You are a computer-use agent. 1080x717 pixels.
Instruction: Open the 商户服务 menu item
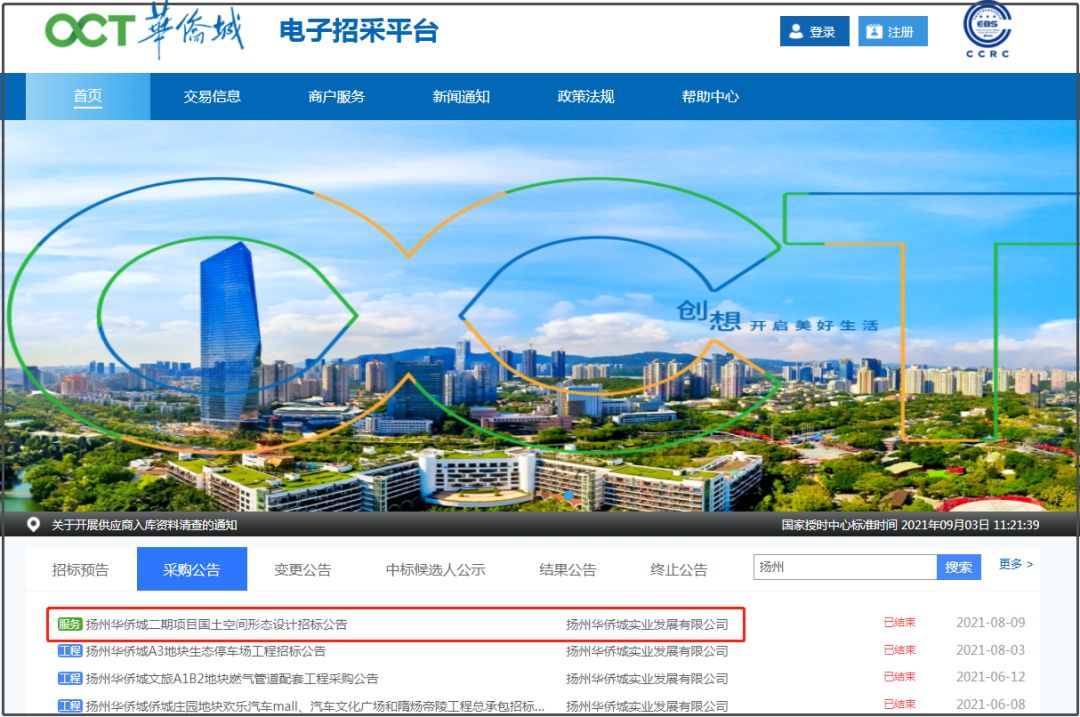pos(337,97)
